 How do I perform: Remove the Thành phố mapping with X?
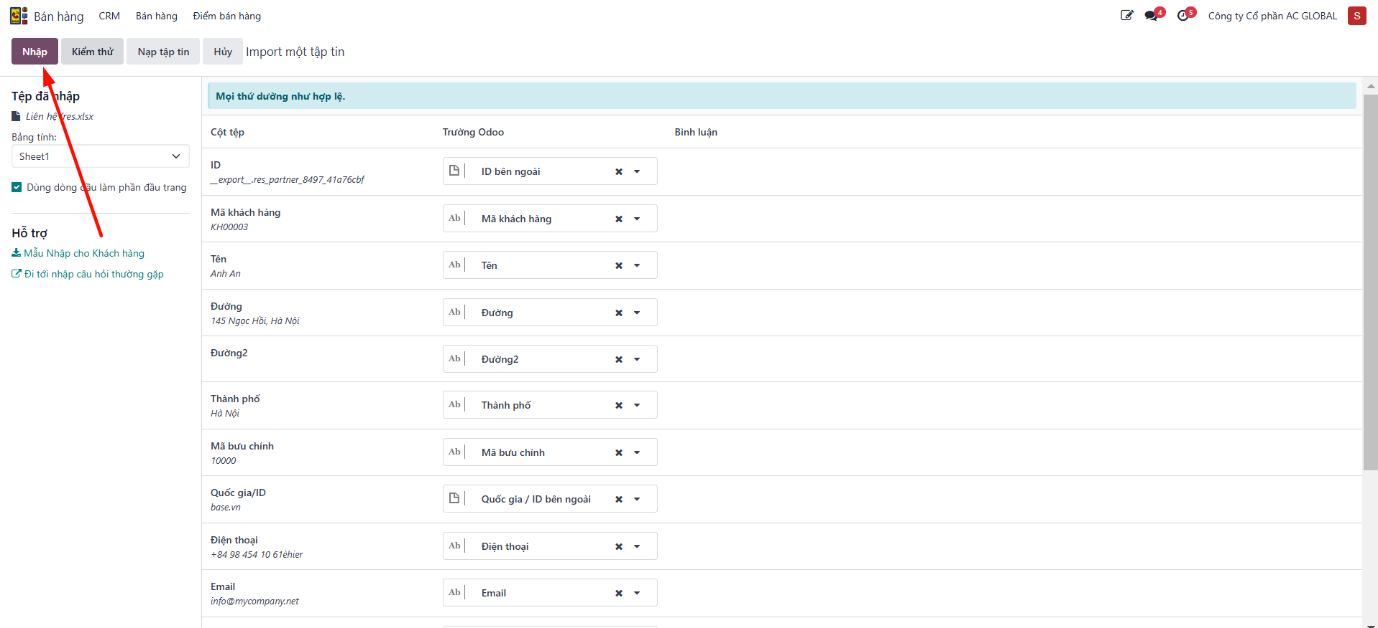[x=619, y=406]
